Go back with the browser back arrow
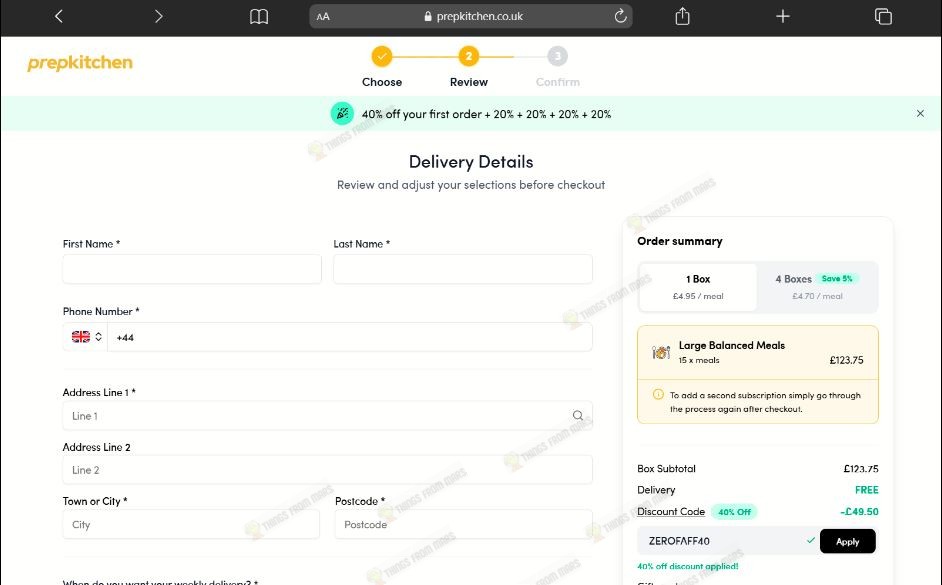Image resolution: width=942 pixels, height=585 pixels. pyautogui.click(x=58, y=16)
